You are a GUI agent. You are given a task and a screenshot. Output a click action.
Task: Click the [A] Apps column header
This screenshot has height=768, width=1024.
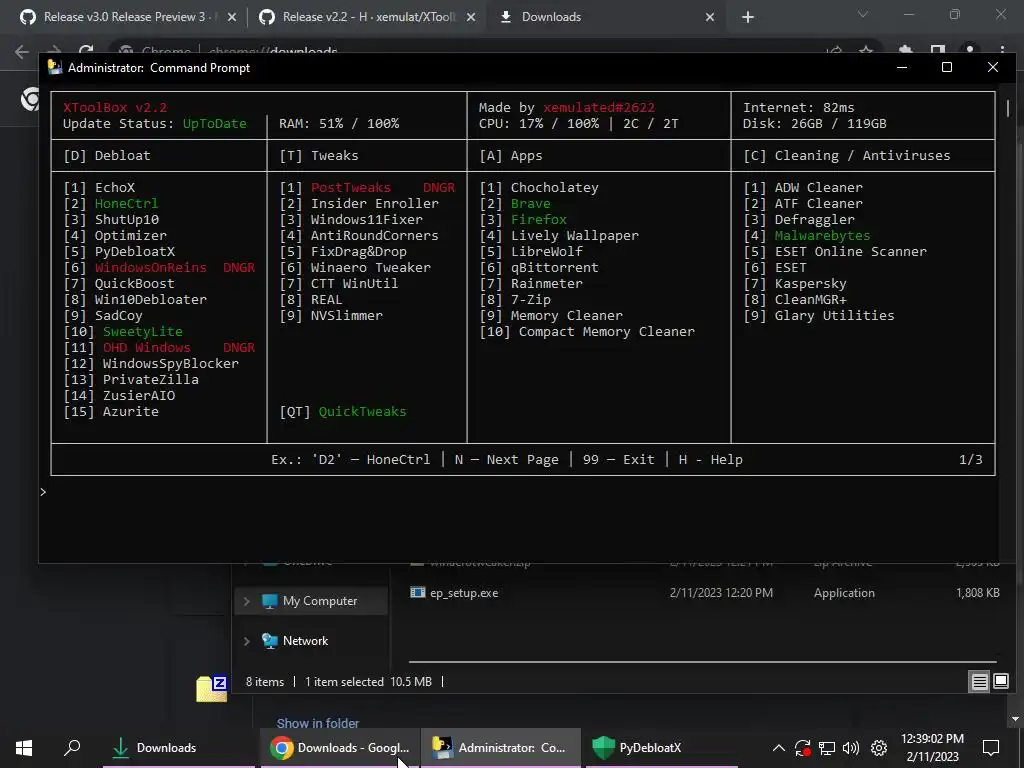(511, 155)
